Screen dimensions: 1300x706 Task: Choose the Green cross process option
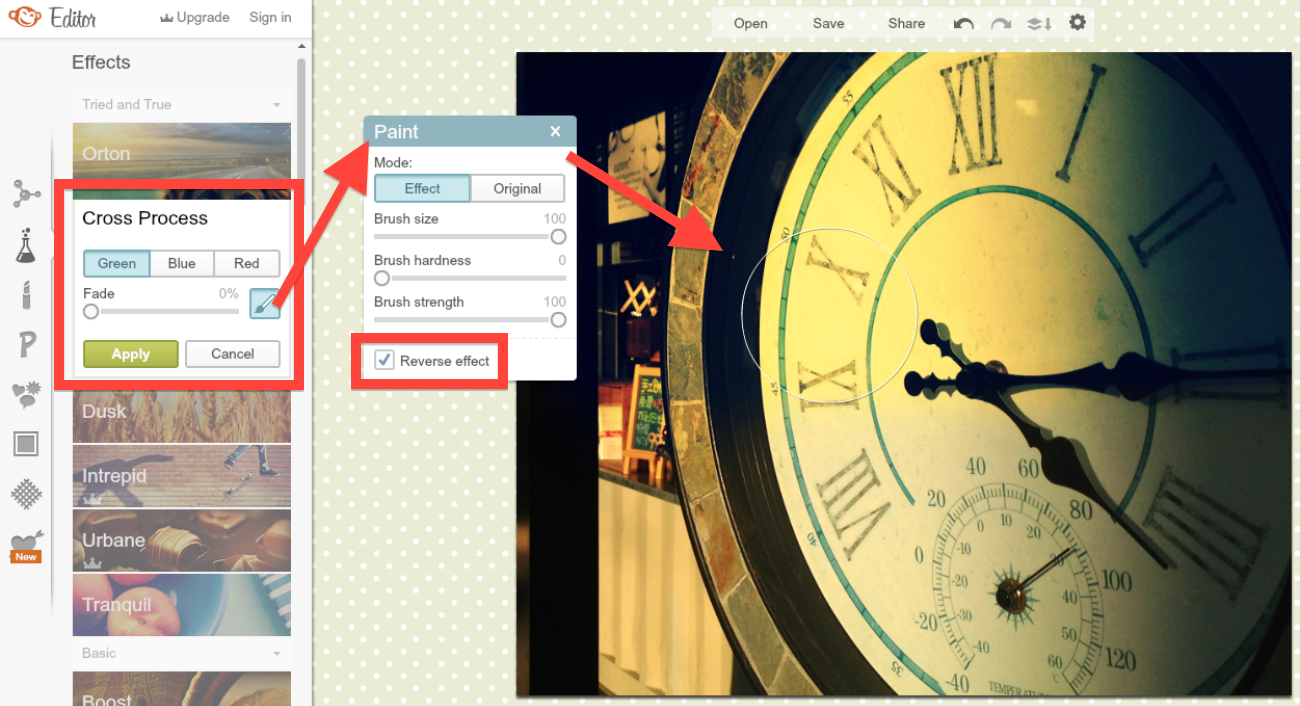tap(117, 263)
